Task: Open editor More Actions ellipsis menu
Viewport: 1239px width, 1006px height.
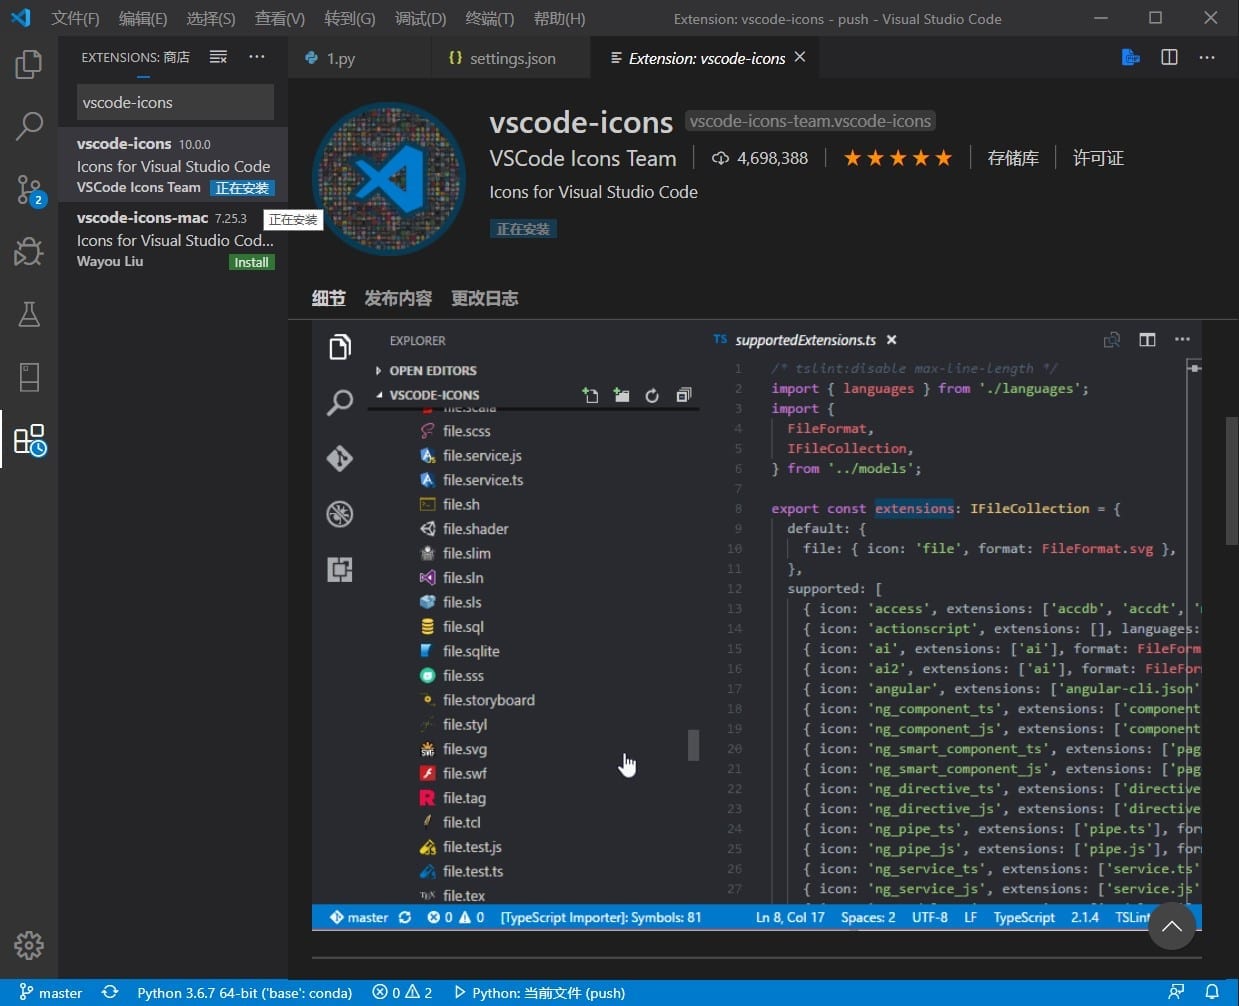Action: [x=1207, y=58]
